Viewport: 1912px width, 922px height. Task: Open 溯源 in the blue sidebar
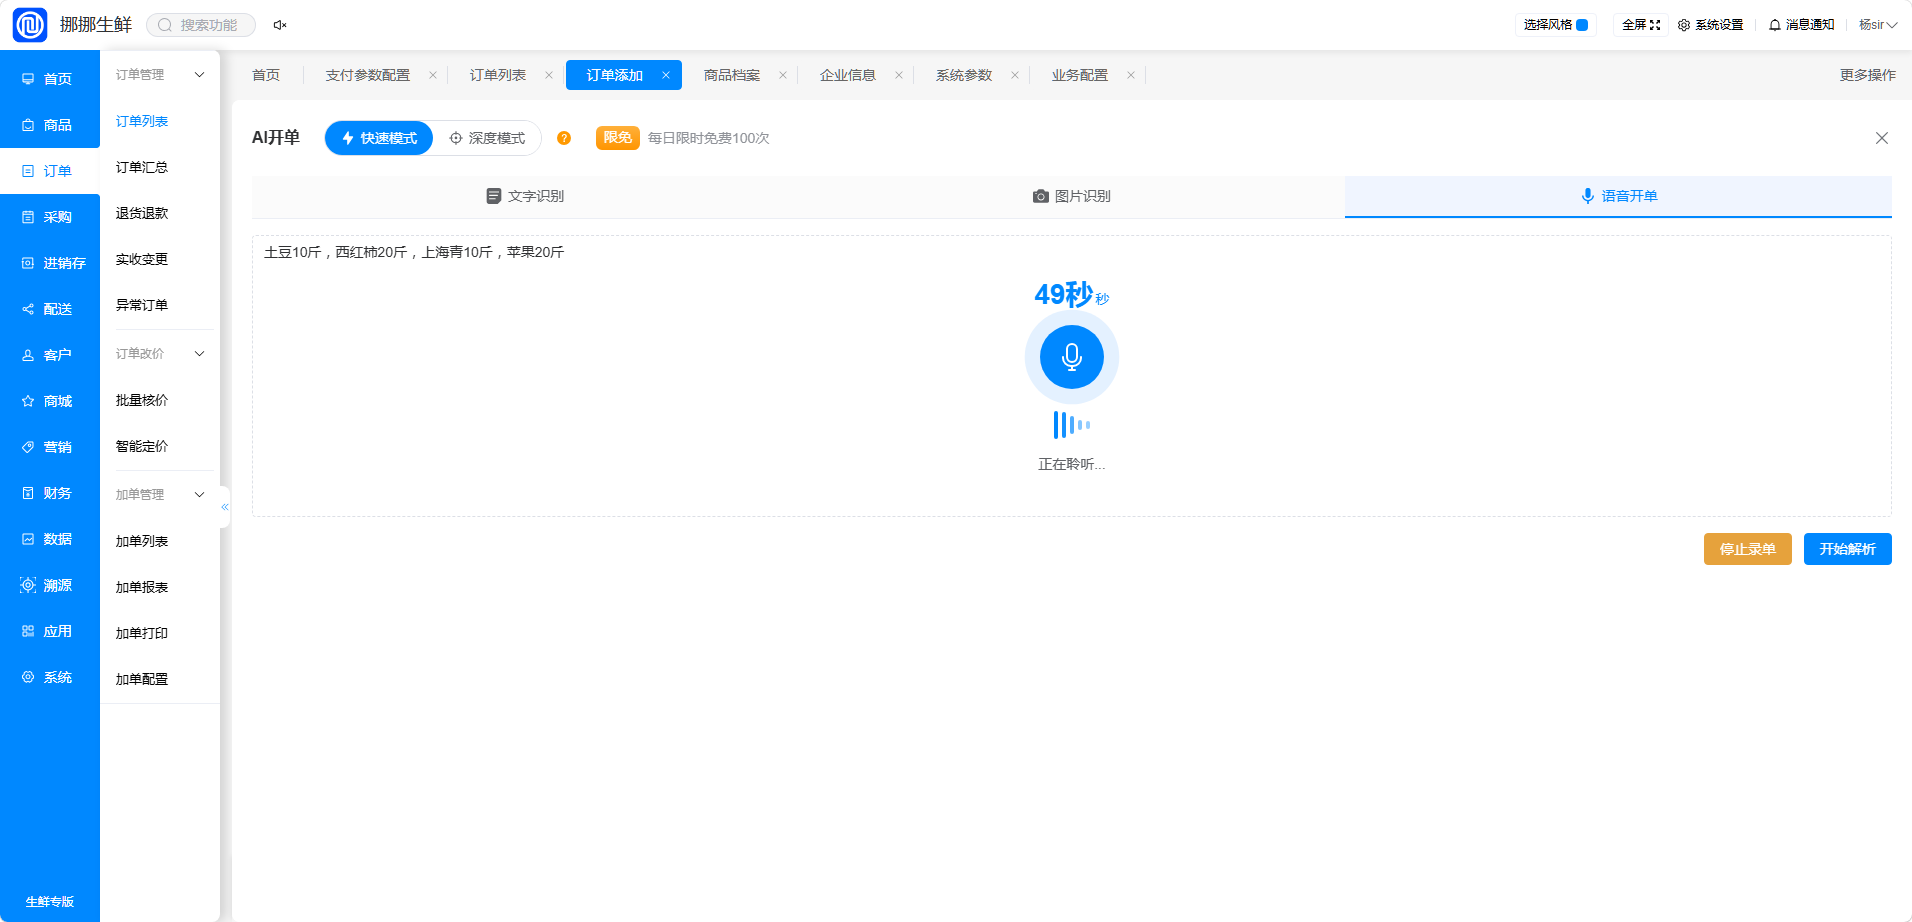click(x=50, y=585)
